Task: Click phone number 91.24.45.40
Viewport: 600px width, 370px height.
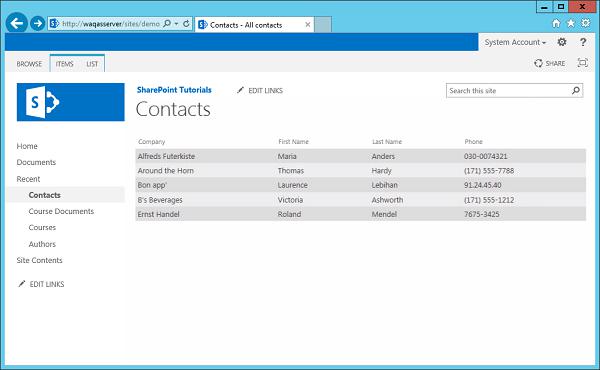Action: pyautogui.click(x=483, y=185)
